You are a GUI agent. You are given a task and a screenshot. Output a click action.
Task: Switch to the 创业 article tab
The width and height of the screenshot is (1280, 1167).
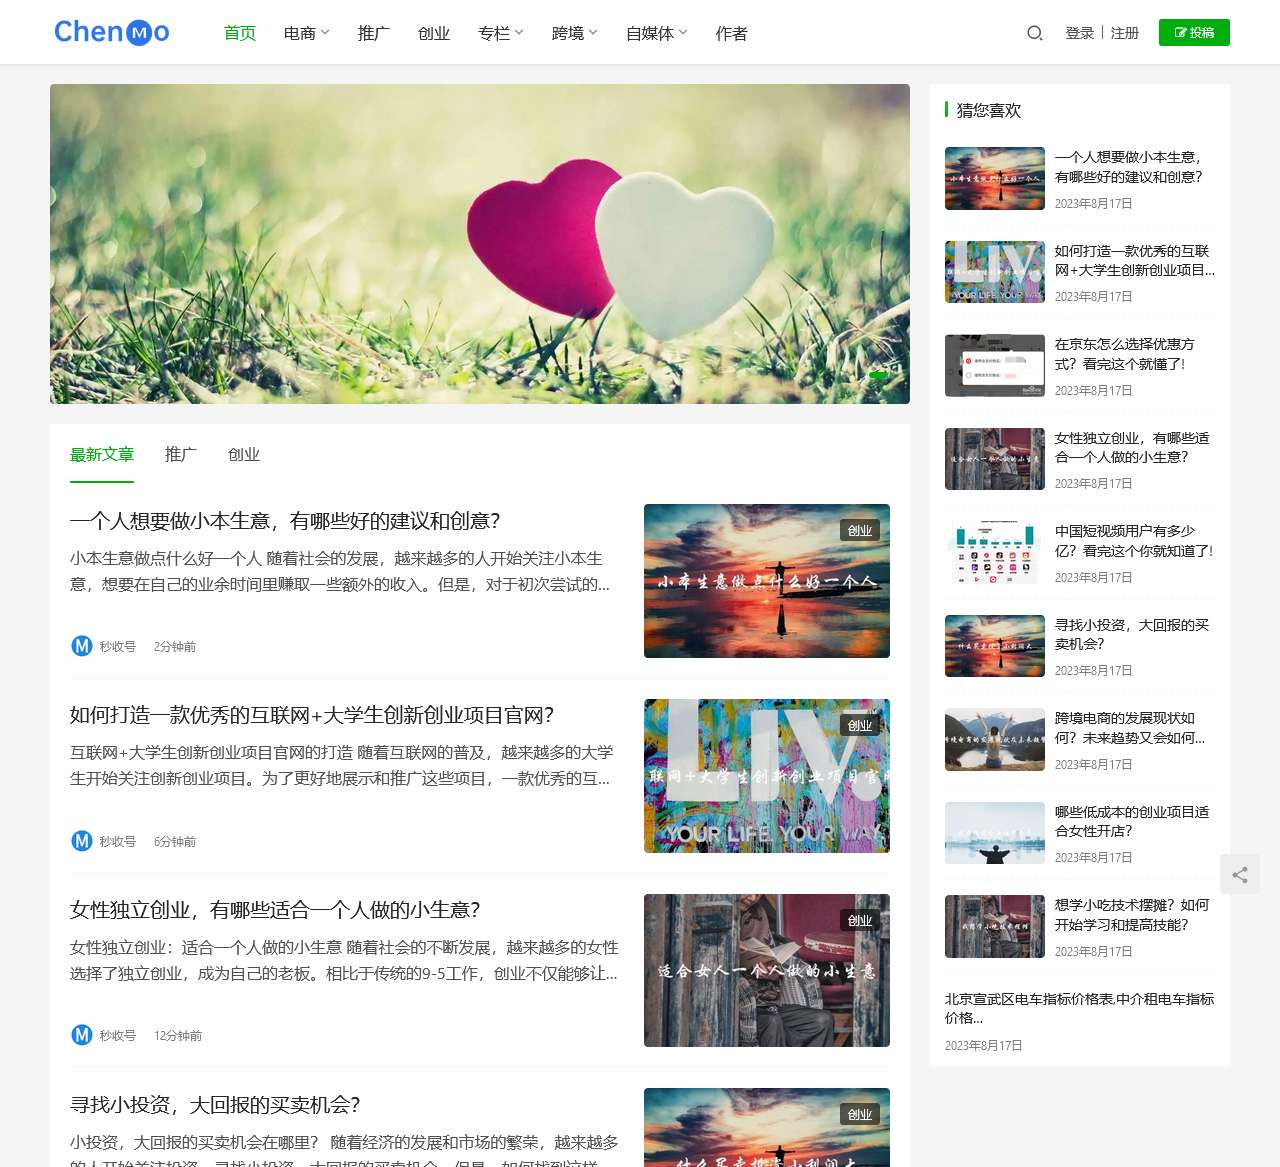point(244,454)
